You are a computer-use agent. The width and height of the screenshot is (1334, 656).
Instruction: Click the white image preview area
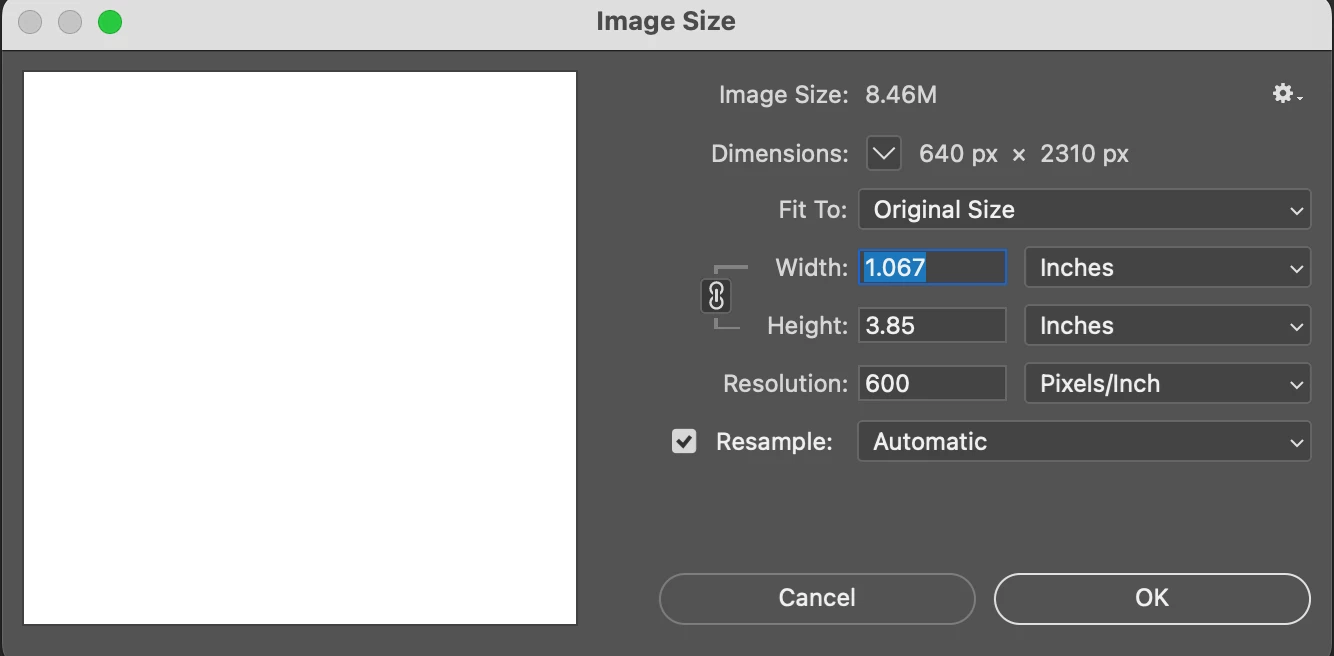300,348
